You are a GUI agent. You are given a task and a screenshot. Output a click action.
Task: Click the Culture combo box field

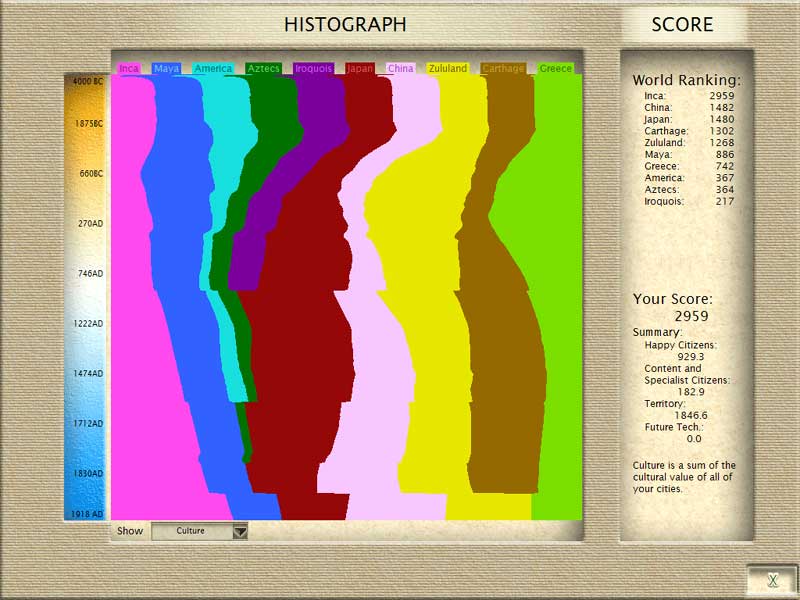click(x=191, y=531)
